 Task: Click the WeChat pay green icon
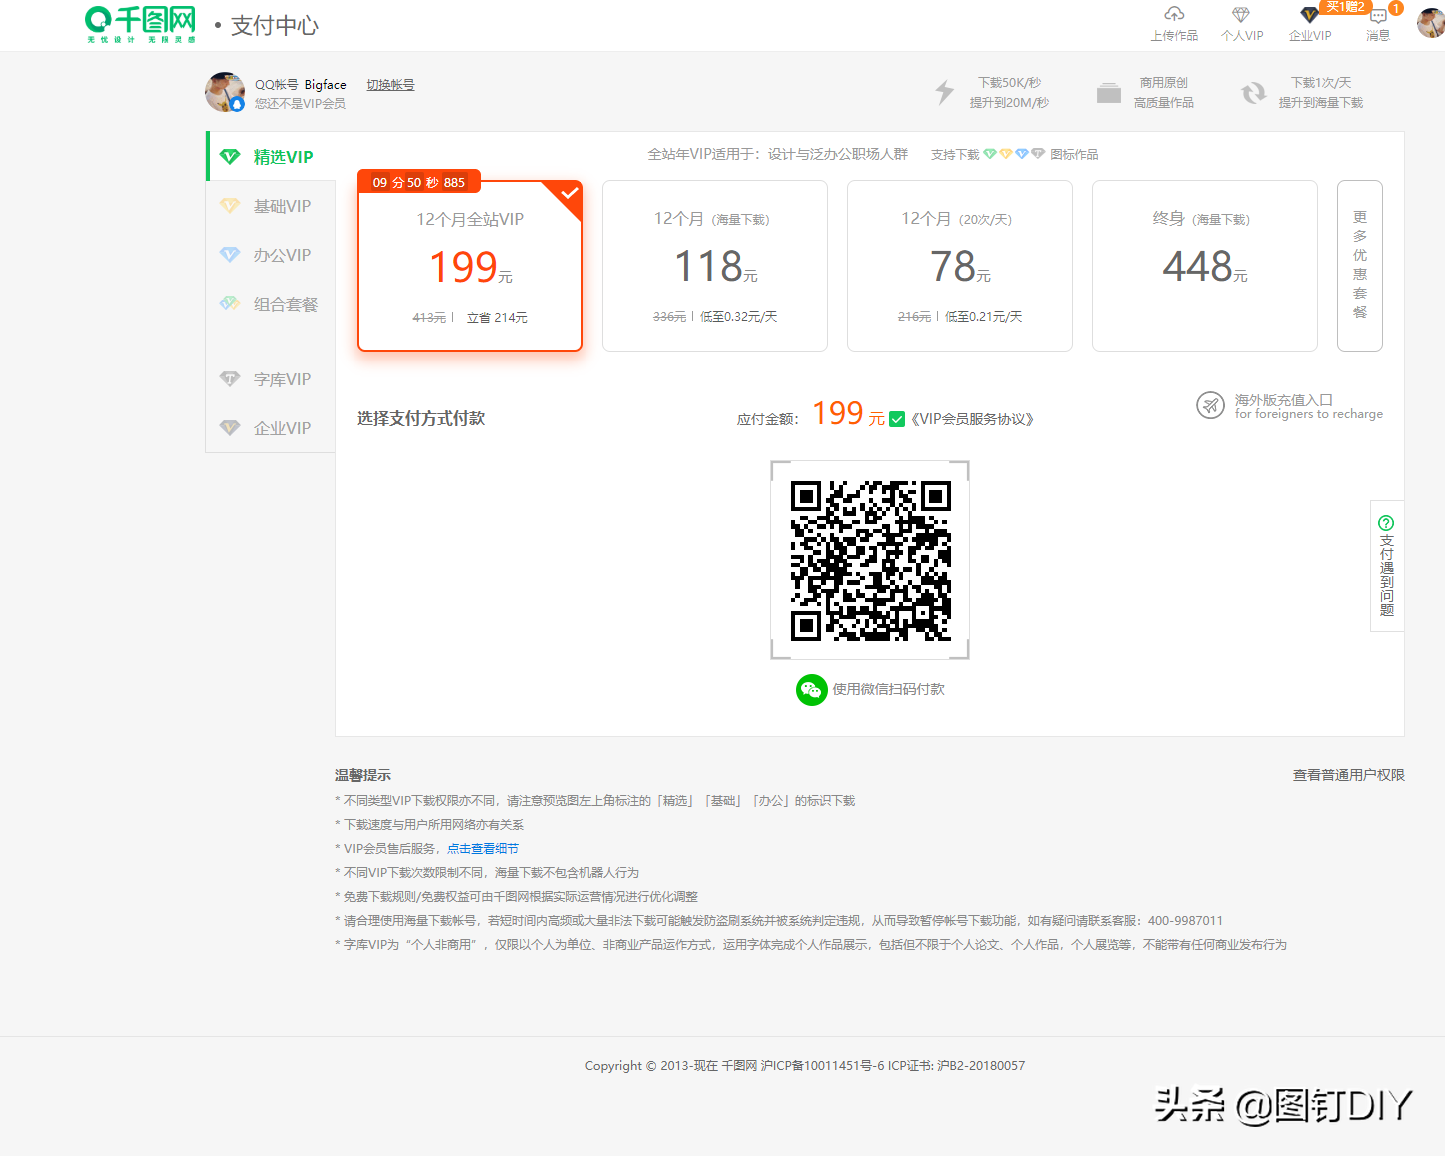click(x=812, y=690)
